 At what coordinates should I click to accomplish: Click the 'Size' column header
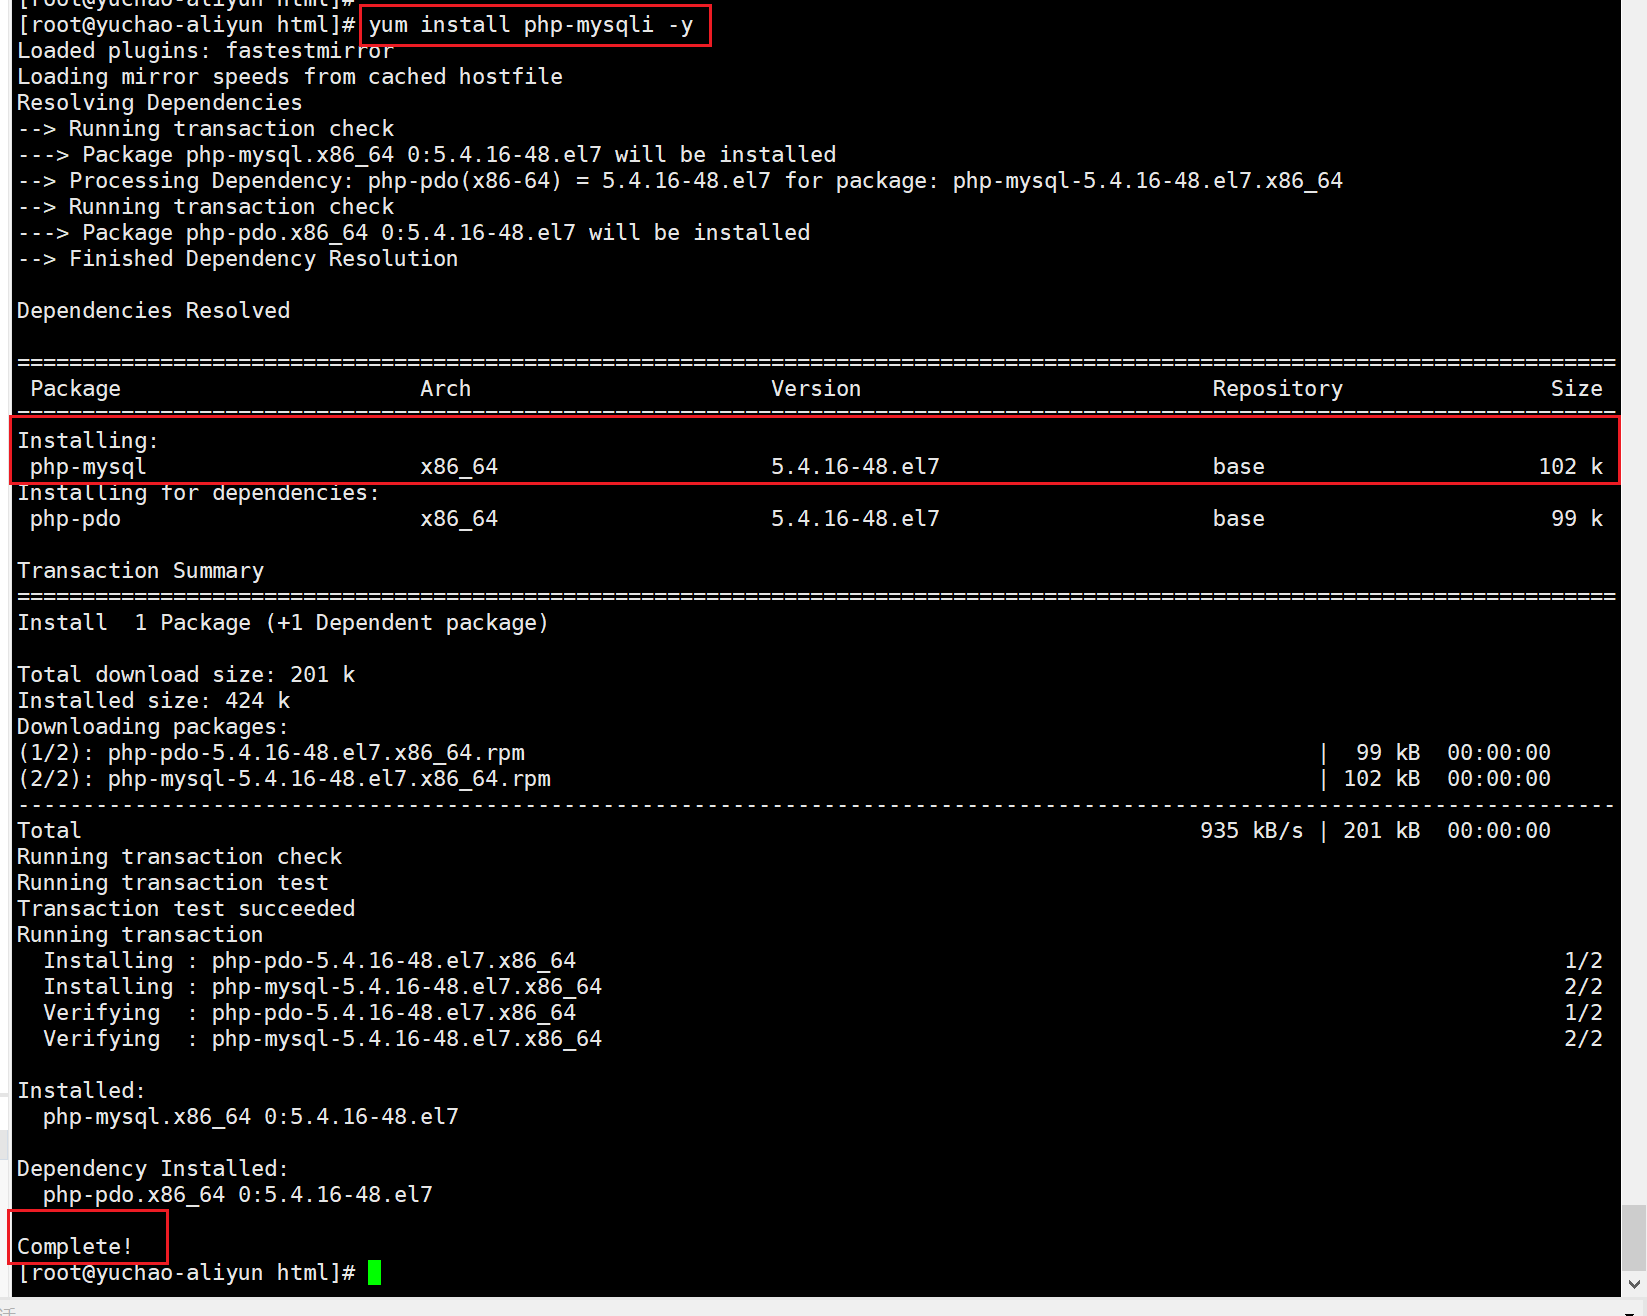(1576, 388)
